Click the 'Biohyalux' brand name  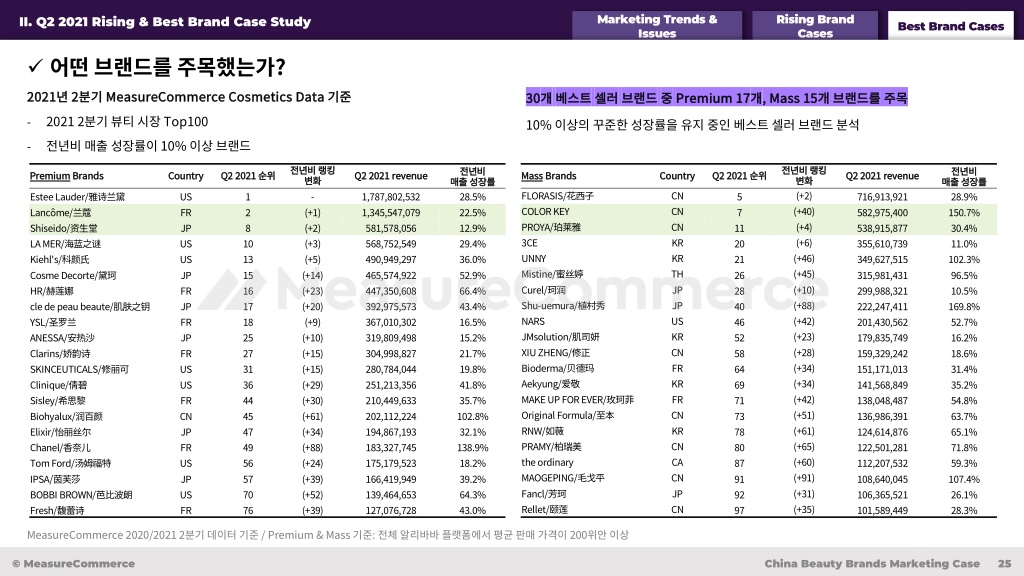66,416
